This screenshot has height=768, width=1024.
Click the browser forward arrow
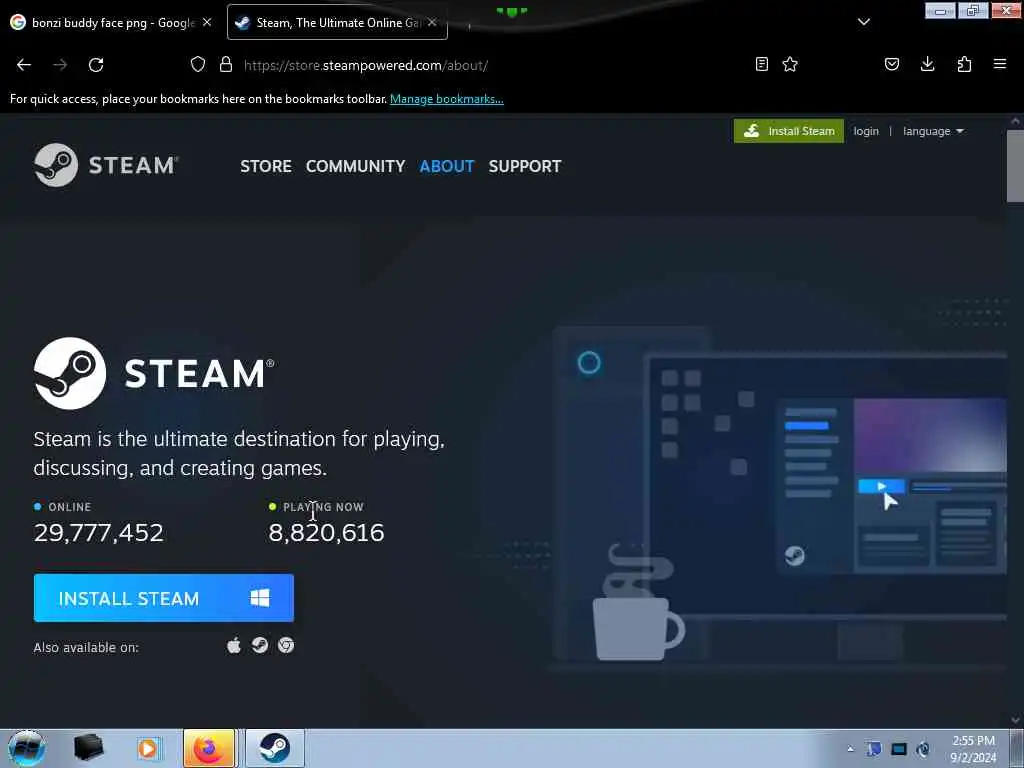point(60,65)
